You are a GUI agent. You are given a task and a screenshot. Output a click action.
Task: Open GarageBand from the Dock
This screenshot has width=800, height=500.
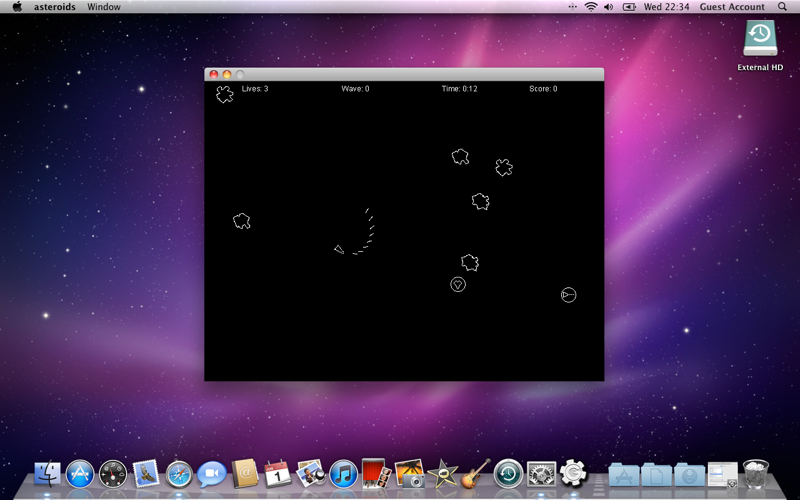pos(475,473)
